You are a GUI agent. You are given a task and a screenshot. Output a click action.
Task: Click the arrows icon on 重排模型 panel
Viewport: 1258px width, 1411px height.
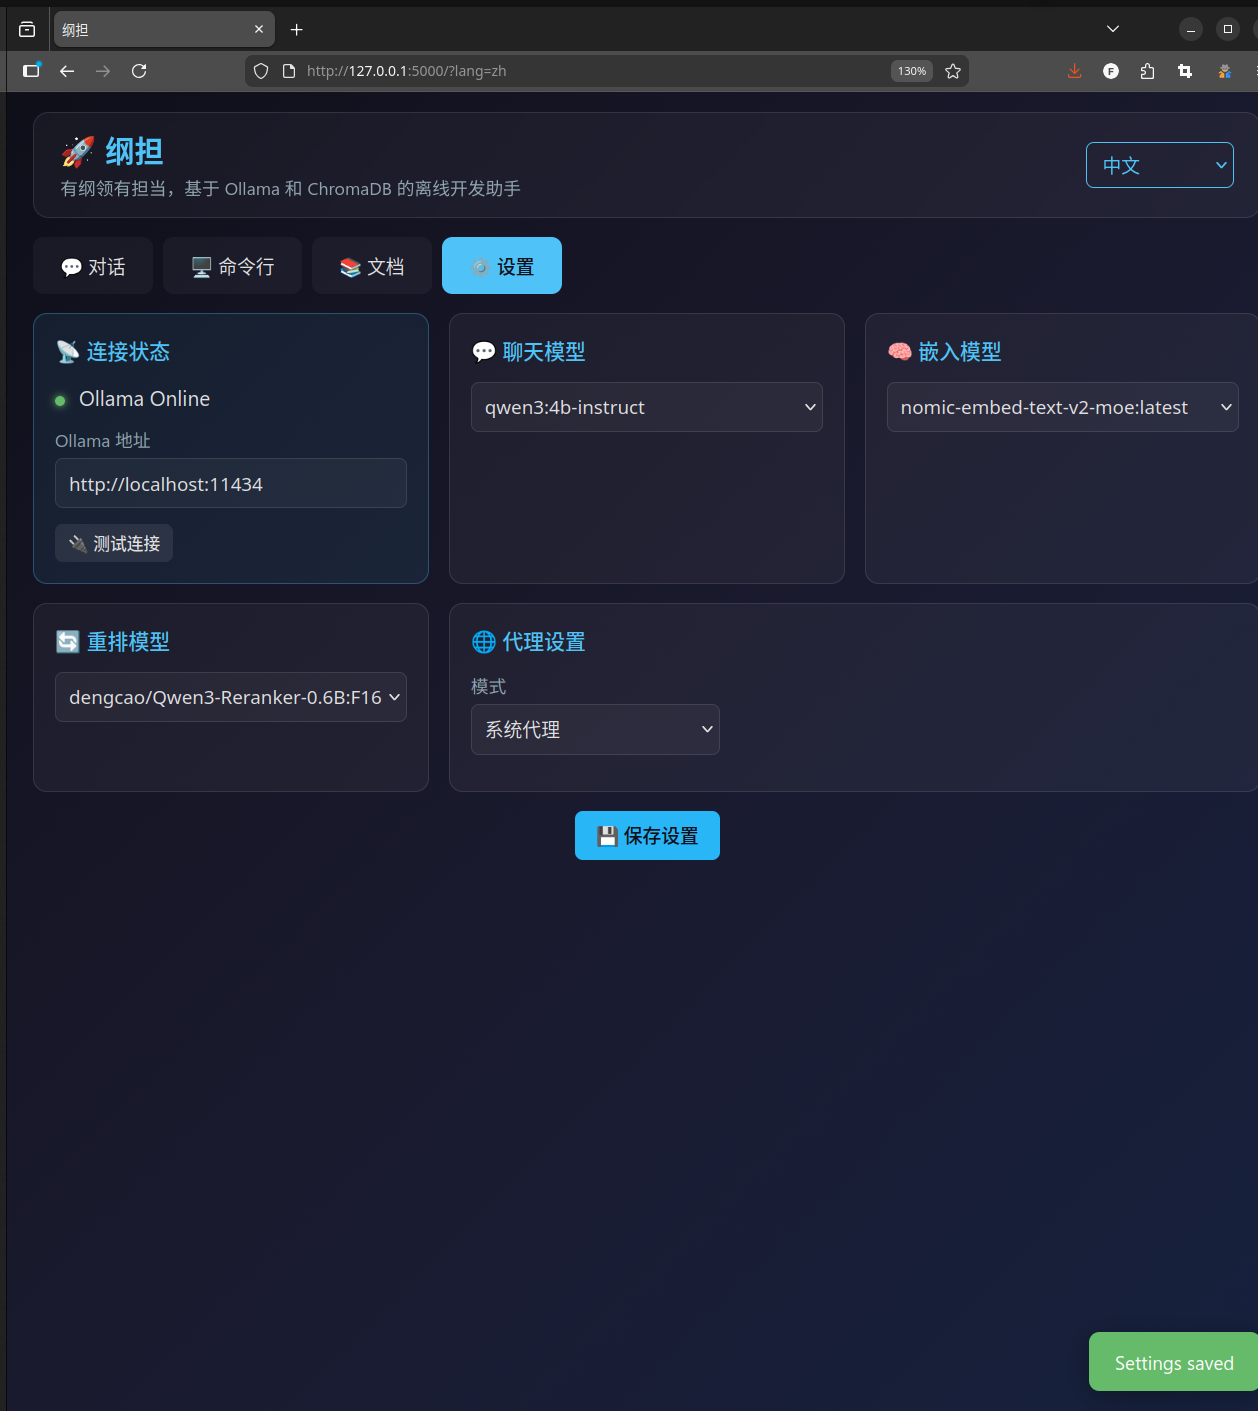click(x=67, y=641)
